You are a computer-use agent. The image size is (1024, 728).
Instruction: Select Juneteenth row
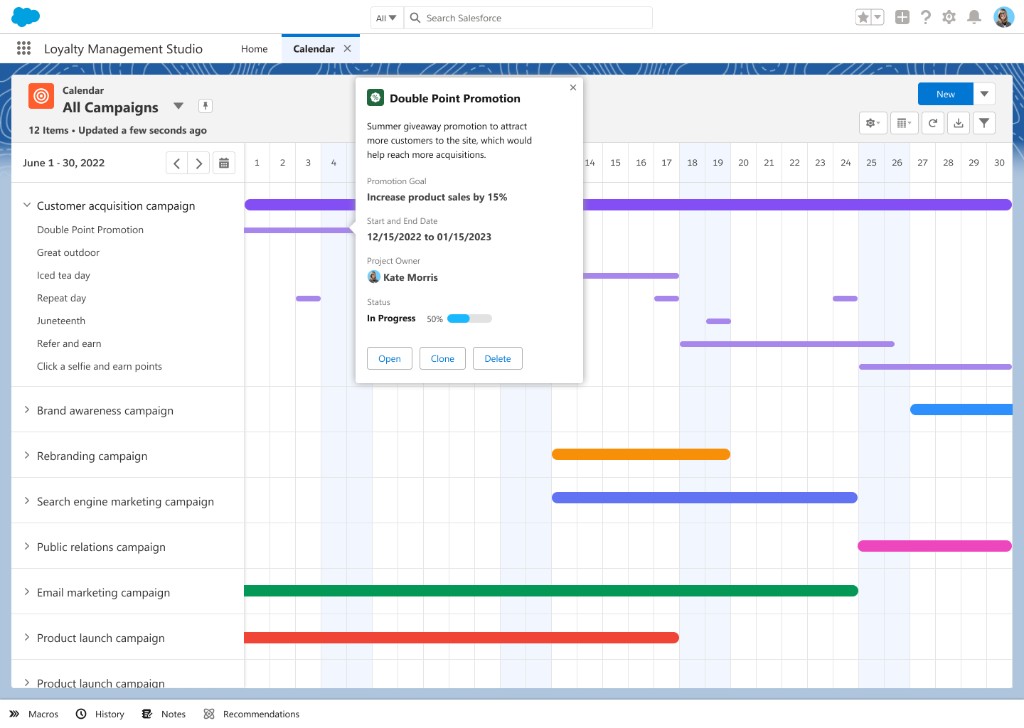[x=61, y=321]
